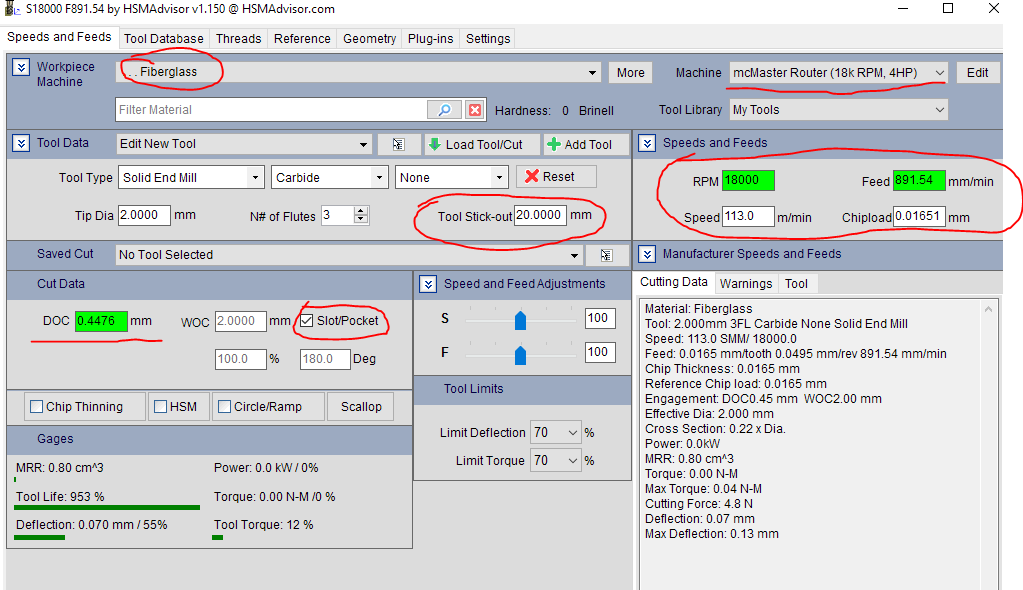The width and height of the screenshot is (1023, 590).
Task: Open the Warnings tab
Action: (x=745, y=284)
